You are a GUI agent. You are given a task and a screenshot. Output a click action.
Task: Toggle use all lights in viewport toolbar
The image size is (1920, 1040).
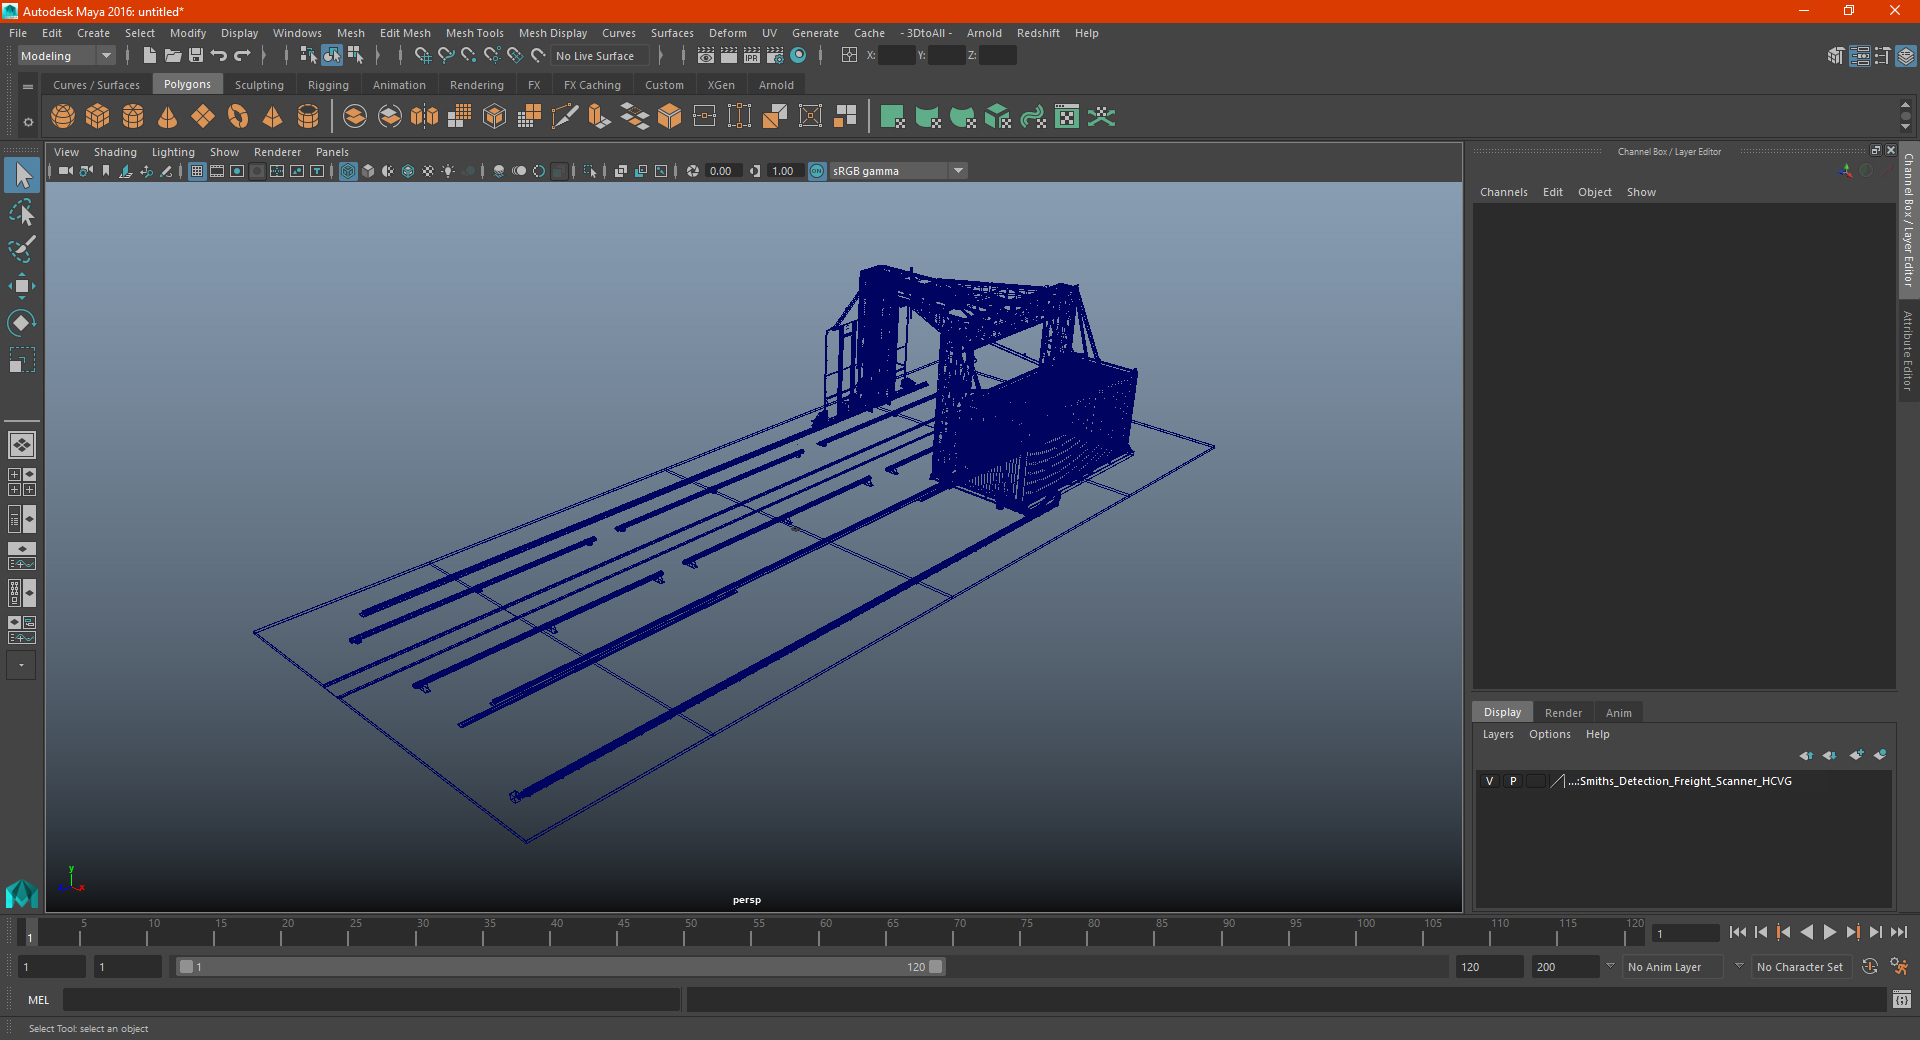(x=448, y=171)
